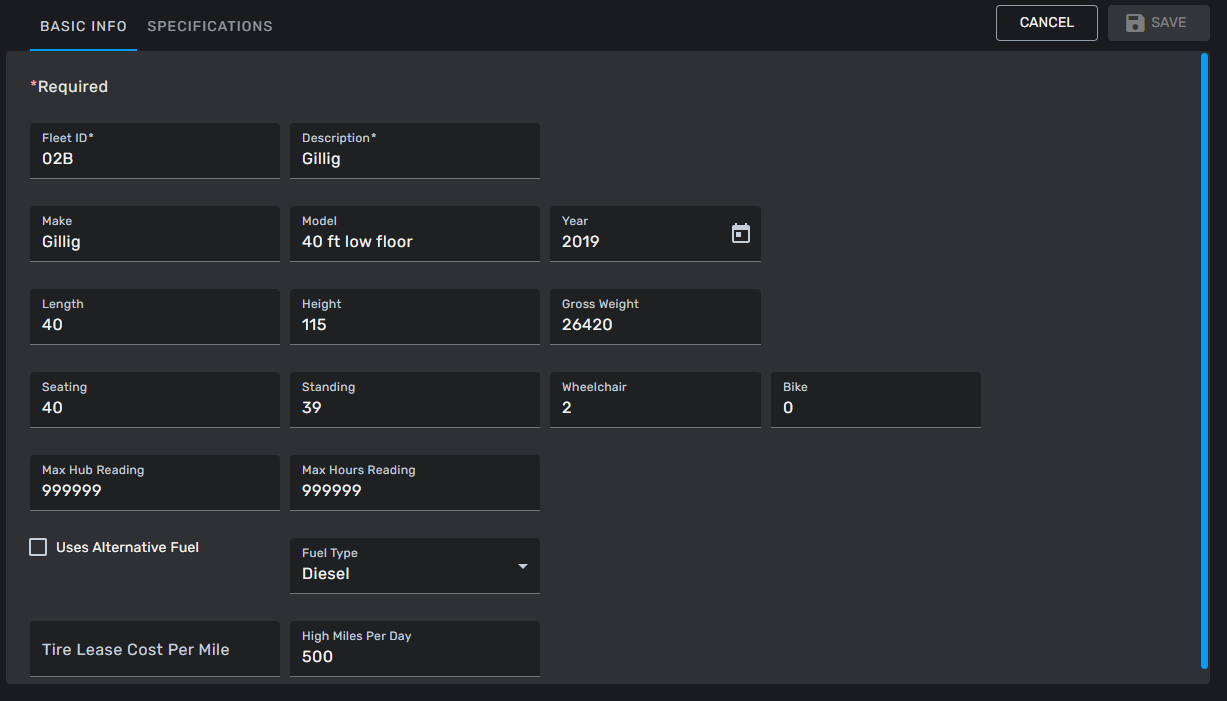Click the Model field showing 40 ft low floor
The width and height of the screenshot is (1227, 701).
(x=414, y=241)
